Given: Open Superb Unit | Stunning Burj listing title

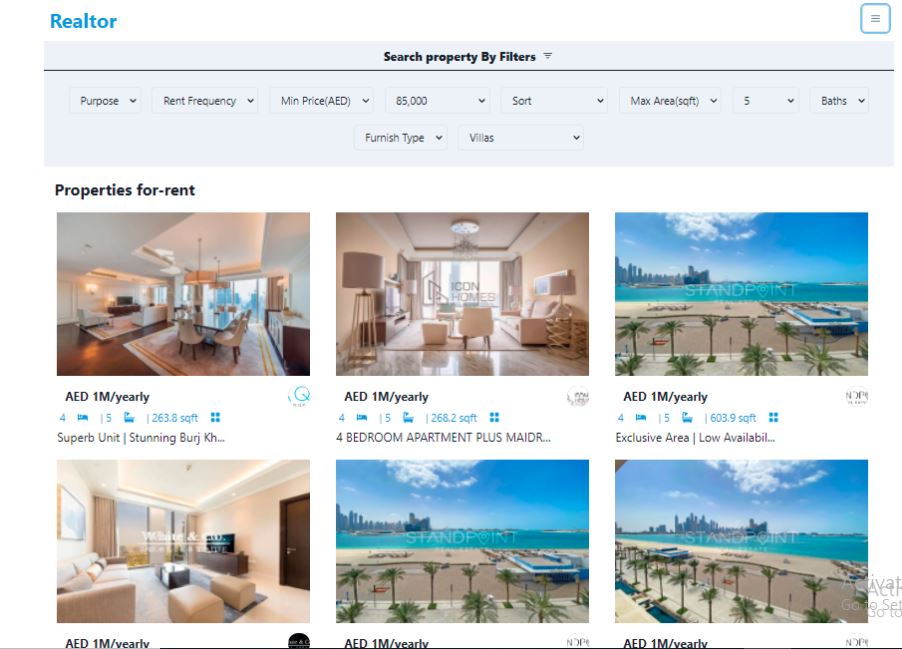Looking at the screenshot, I should pos(141,438).
